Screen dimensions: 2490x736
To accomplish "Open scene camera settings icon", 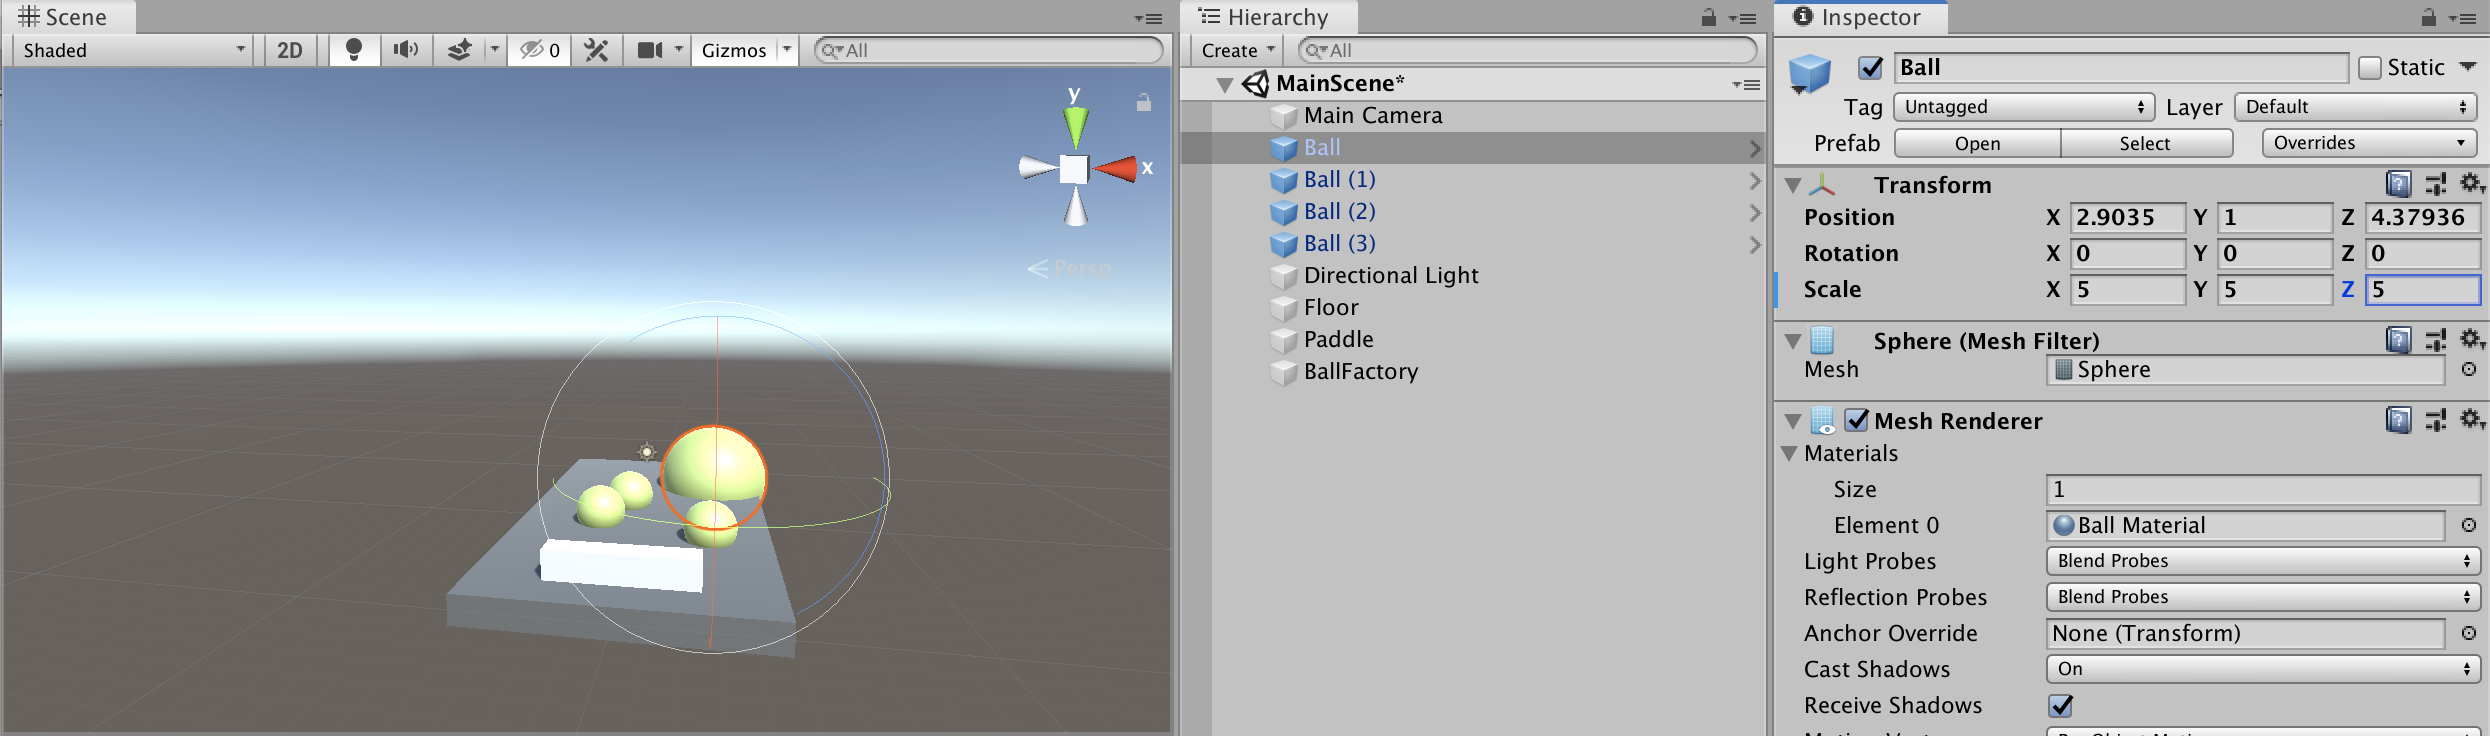I will (x=650, y=50).
